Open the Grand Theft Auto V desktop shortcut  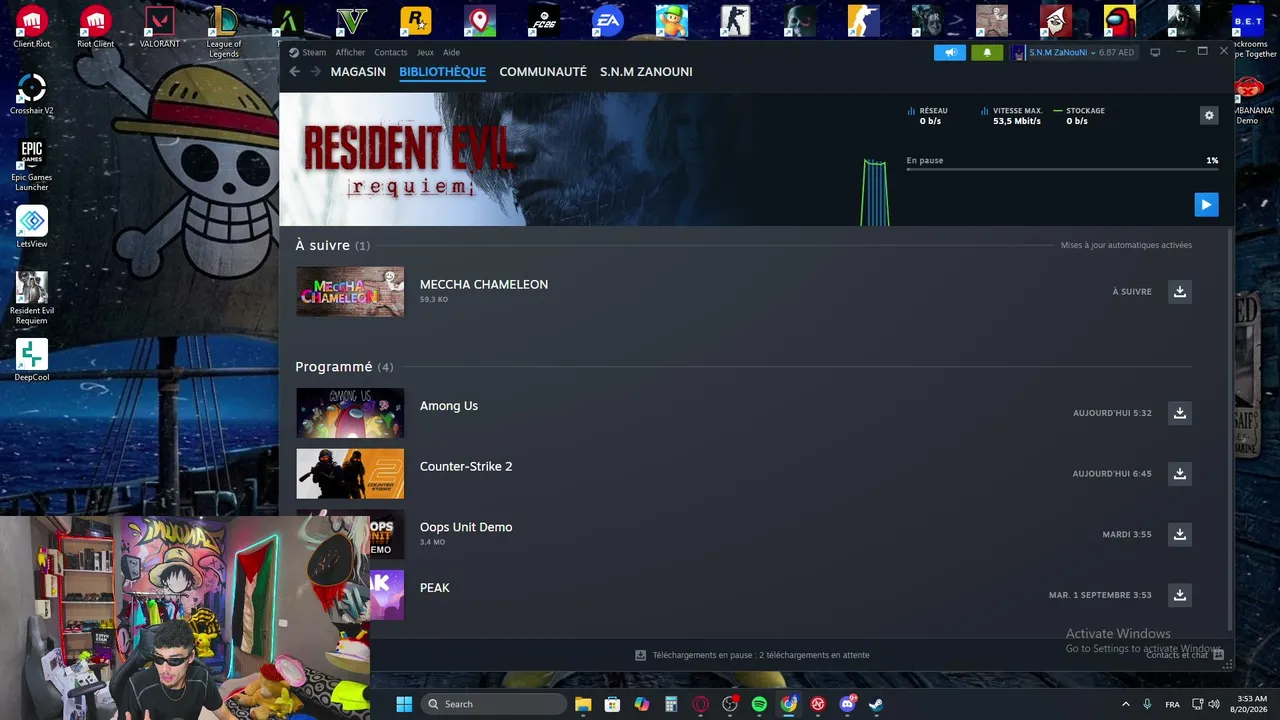(351, 21)
